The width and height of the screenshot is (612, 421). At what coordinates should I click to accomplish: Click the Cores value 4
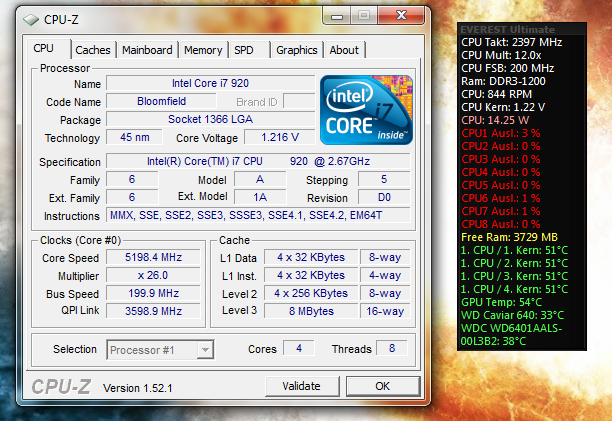click(299, 348)
